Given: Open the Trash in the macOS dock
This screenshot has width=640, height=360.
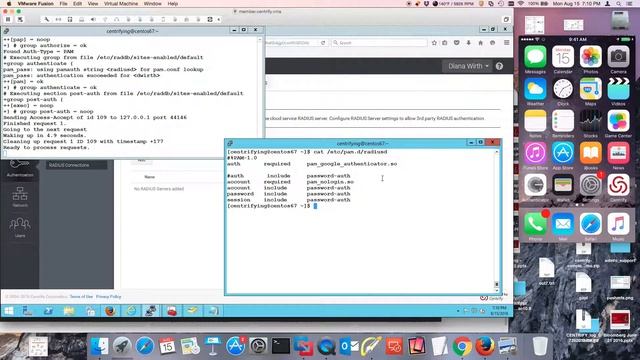Looking at the screenshot, I should (540, 346).
